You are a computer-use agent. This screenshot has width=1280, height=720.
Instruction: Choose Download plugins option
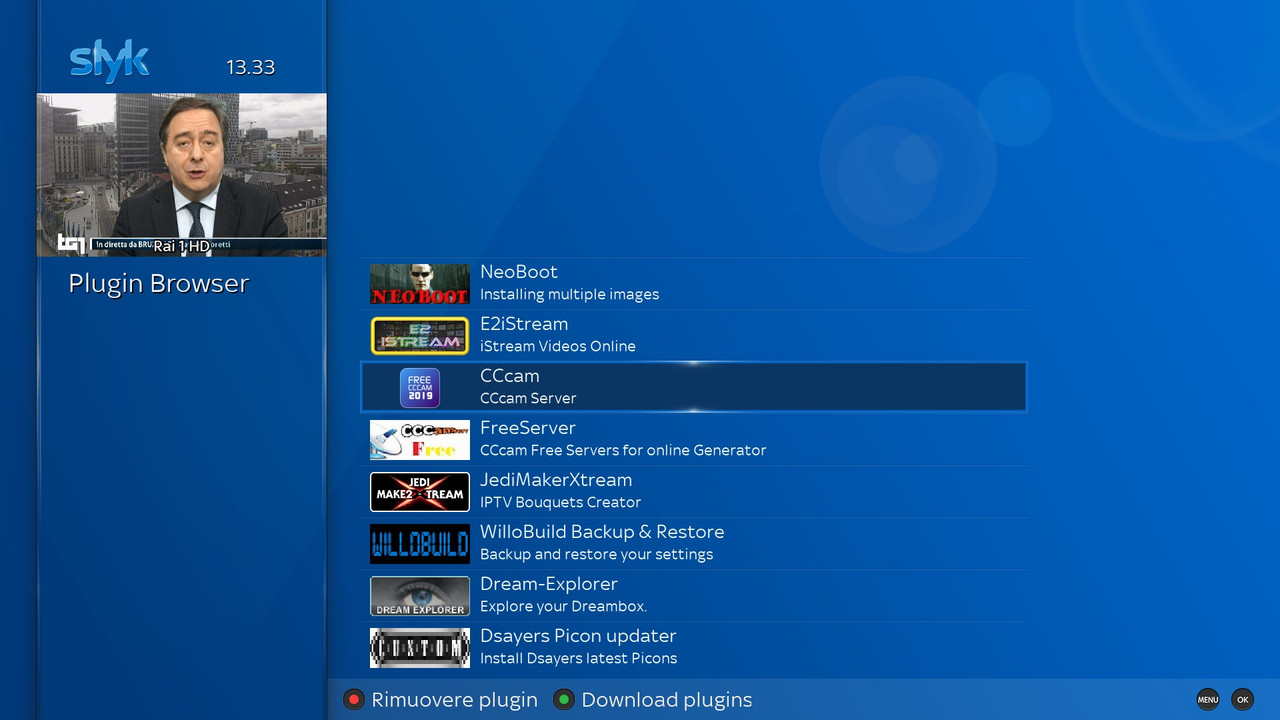point(667,700)
